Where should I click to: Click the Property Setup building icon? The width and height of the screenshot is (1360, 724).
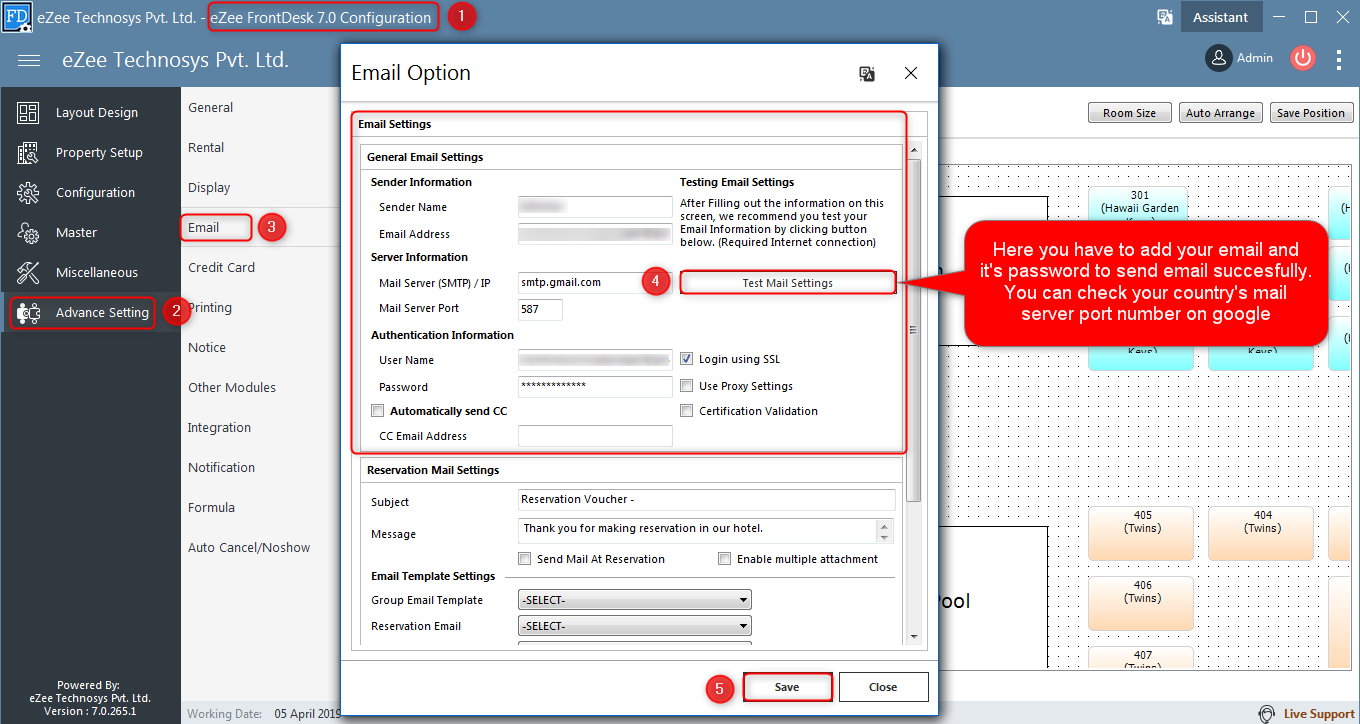pos(28,153)
